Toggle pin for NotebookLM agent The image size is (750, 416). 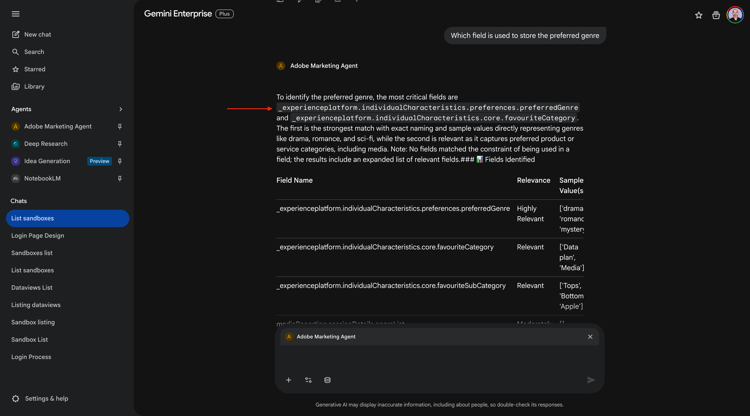coord(120,179)
